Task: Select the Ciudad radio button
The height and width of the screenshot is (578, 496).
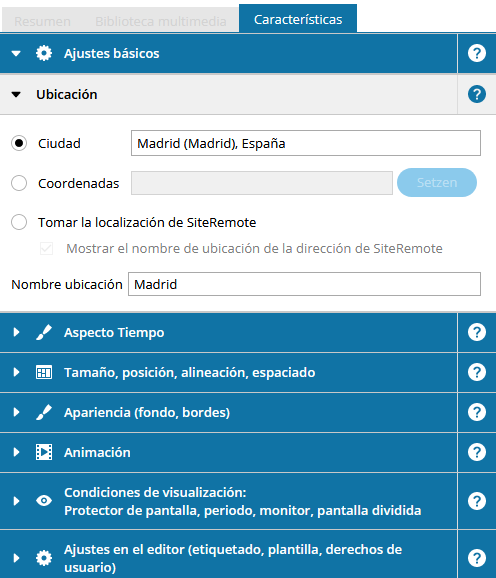Action: pyautogui.click(x=19, y=143)
